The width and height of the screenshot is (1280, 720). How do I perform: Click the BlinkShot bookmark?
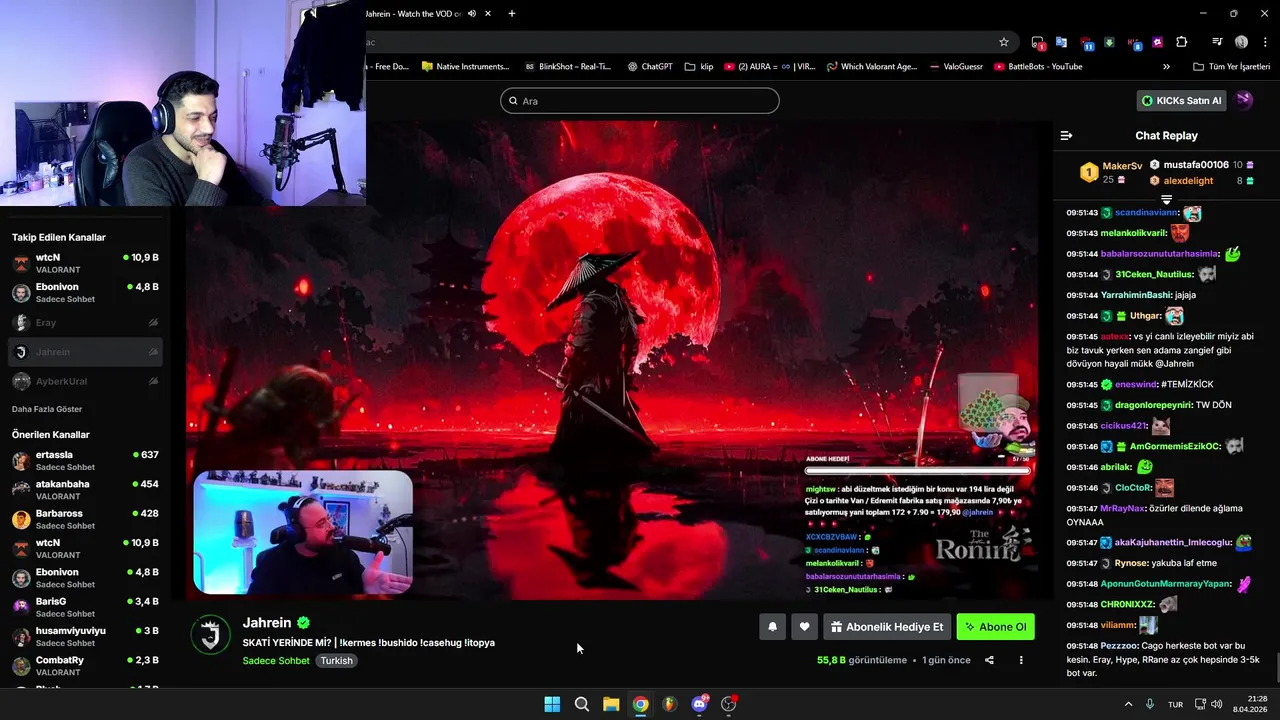click(568, 67)
